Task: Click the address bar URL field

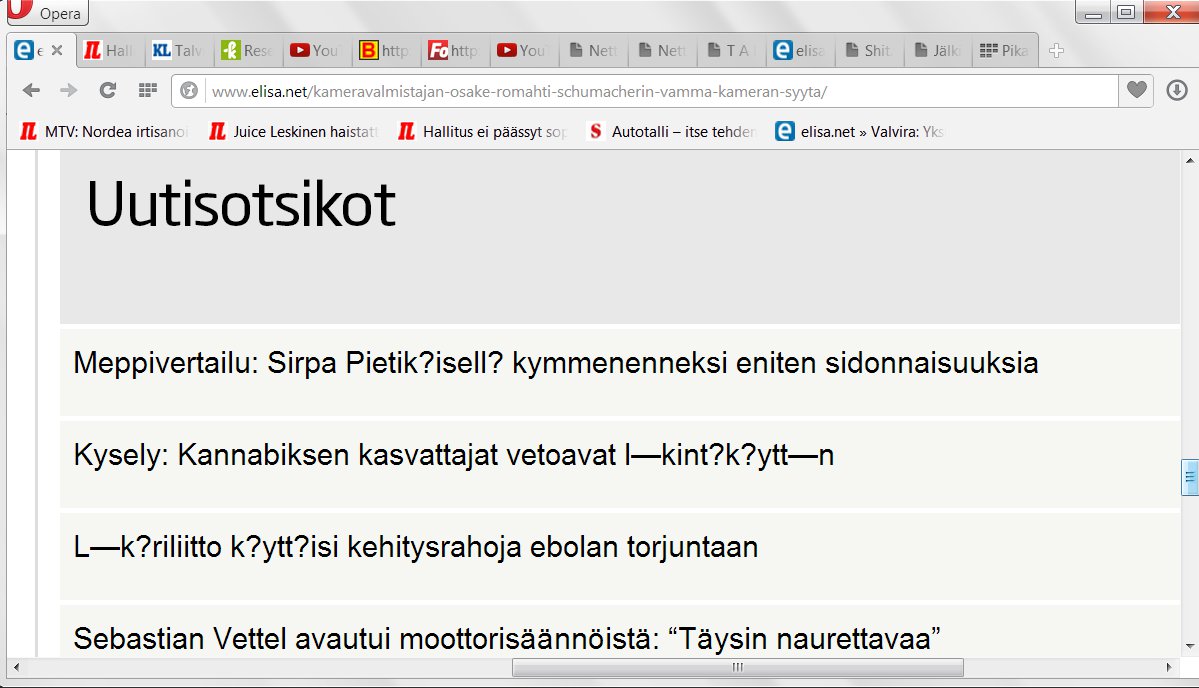Action: 660,92
